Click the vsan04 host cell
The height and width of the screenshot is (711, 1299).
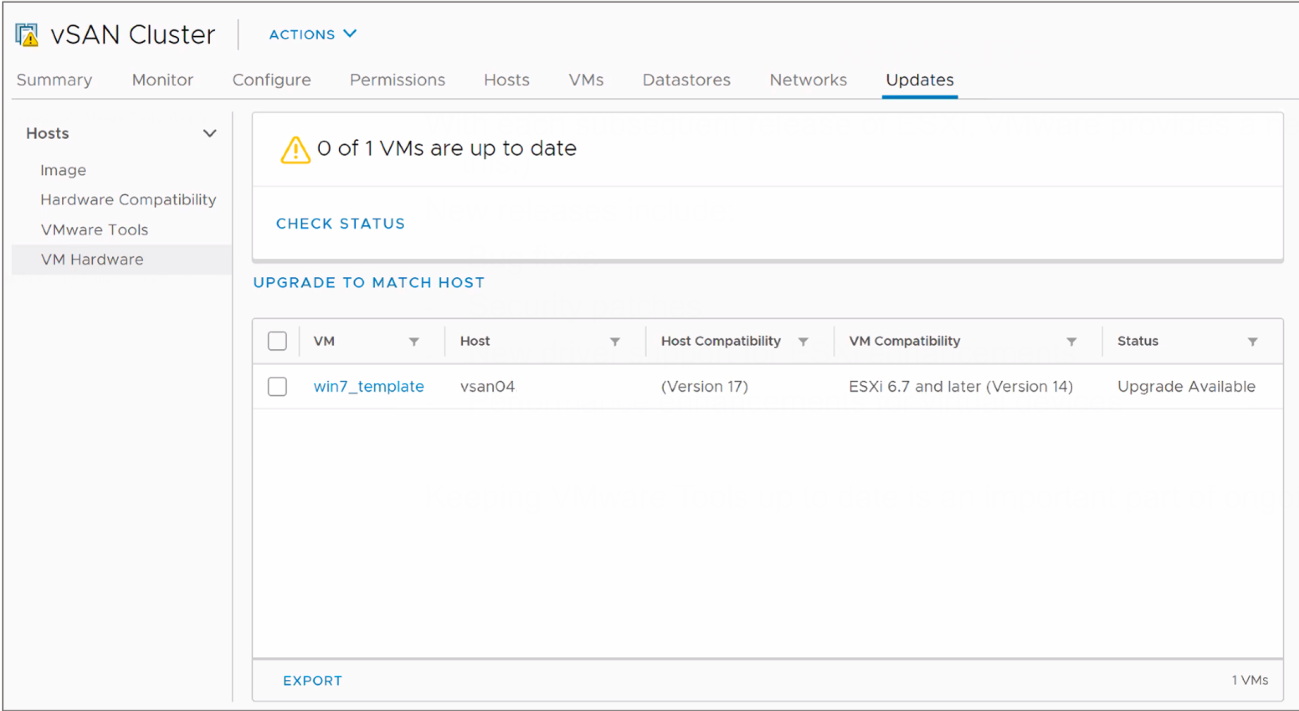coord(488,387)
